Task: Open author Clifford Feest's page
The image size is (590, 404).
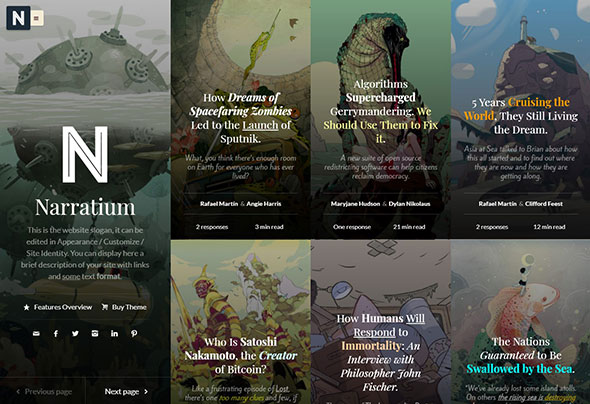Action: (544, 204)
